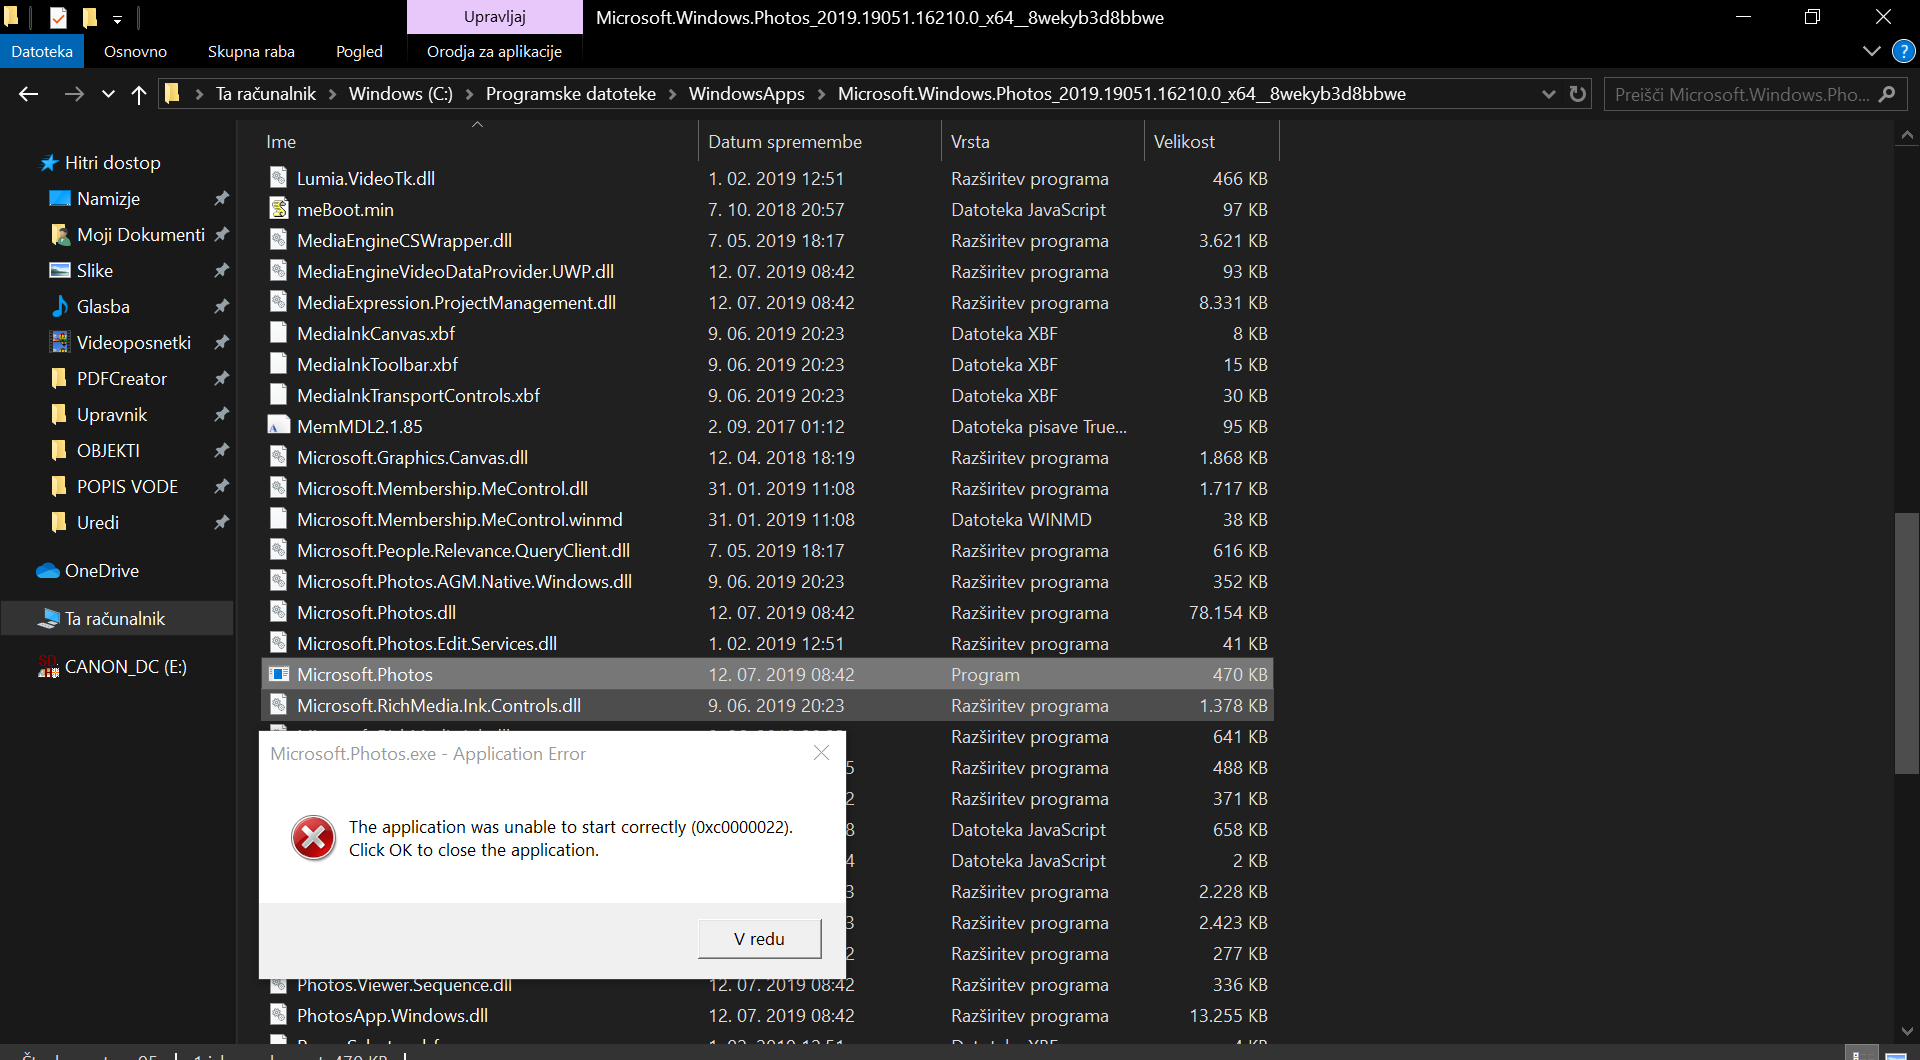Open Customize Quick Access Toolbar dropdown
This screenshot has width=1920, height=1060.
pos(117,18)
